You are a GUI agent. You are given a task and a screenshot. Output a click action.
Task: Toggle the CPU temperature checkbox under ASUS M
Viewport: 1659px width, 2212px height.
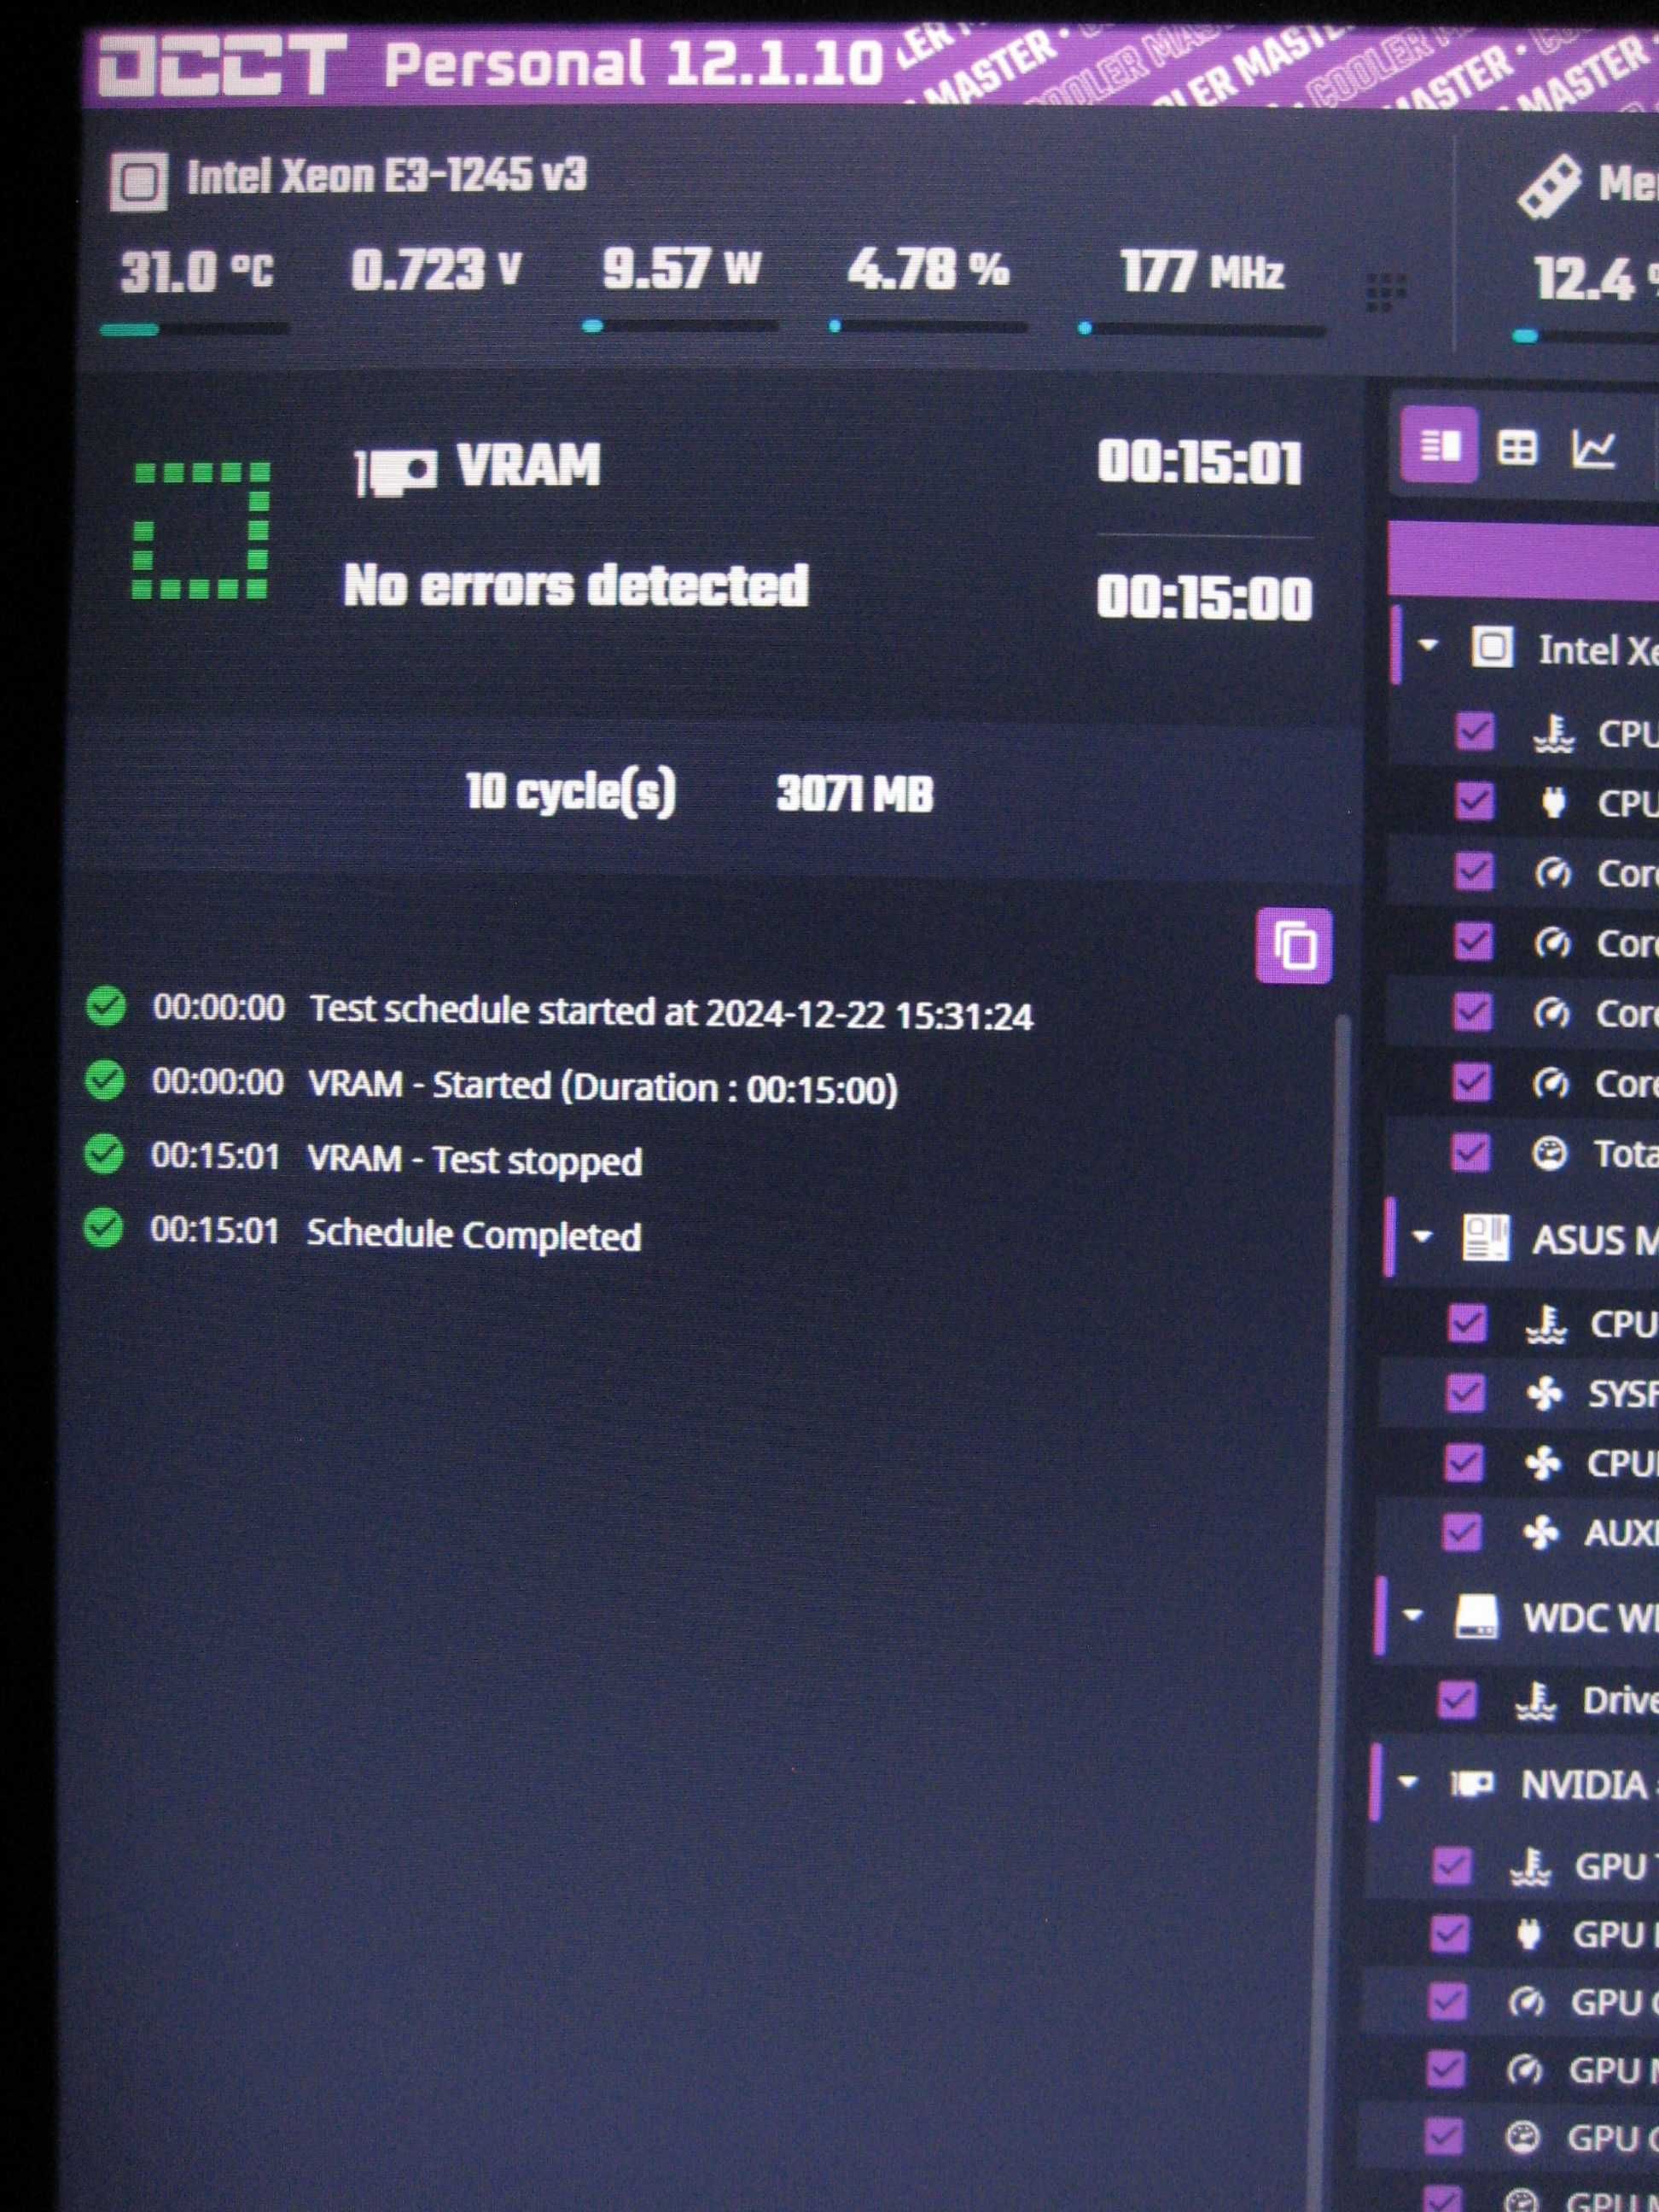(x=1467, y=1322)
